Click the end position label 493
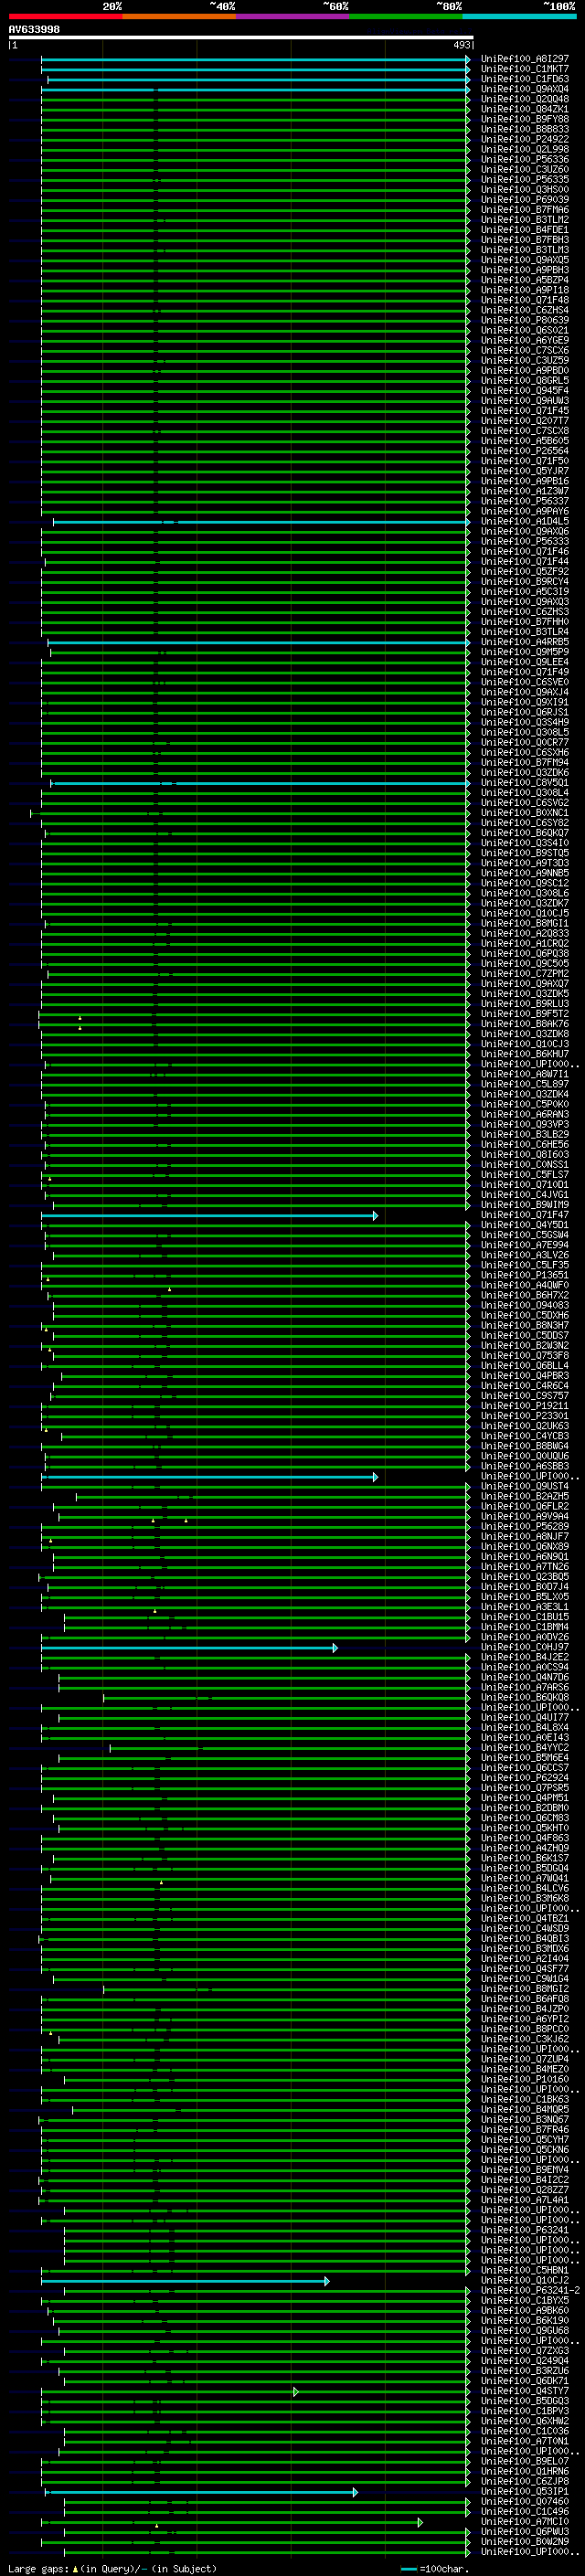 461,45
